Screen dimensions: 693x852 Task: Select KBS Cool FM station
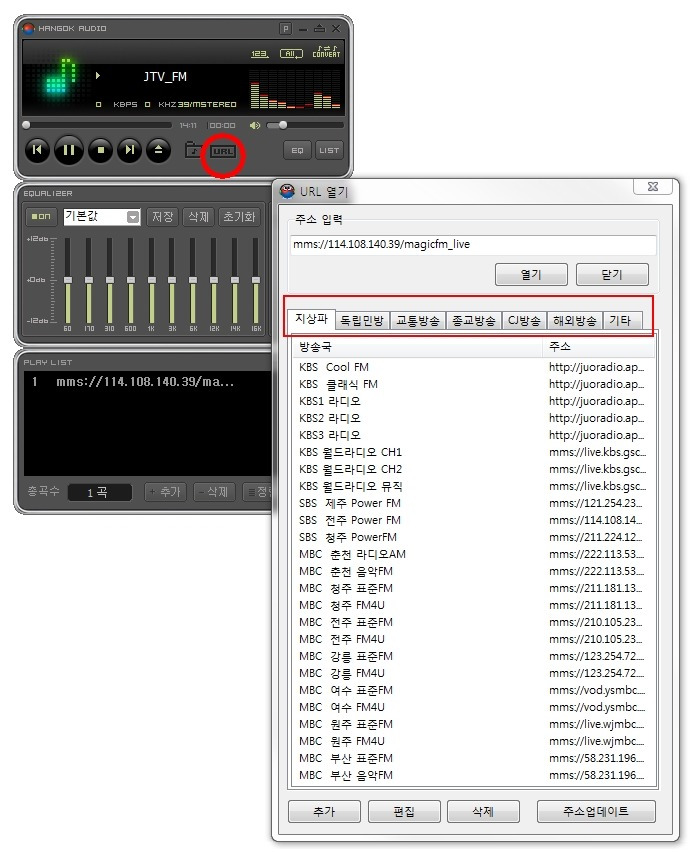473,367
